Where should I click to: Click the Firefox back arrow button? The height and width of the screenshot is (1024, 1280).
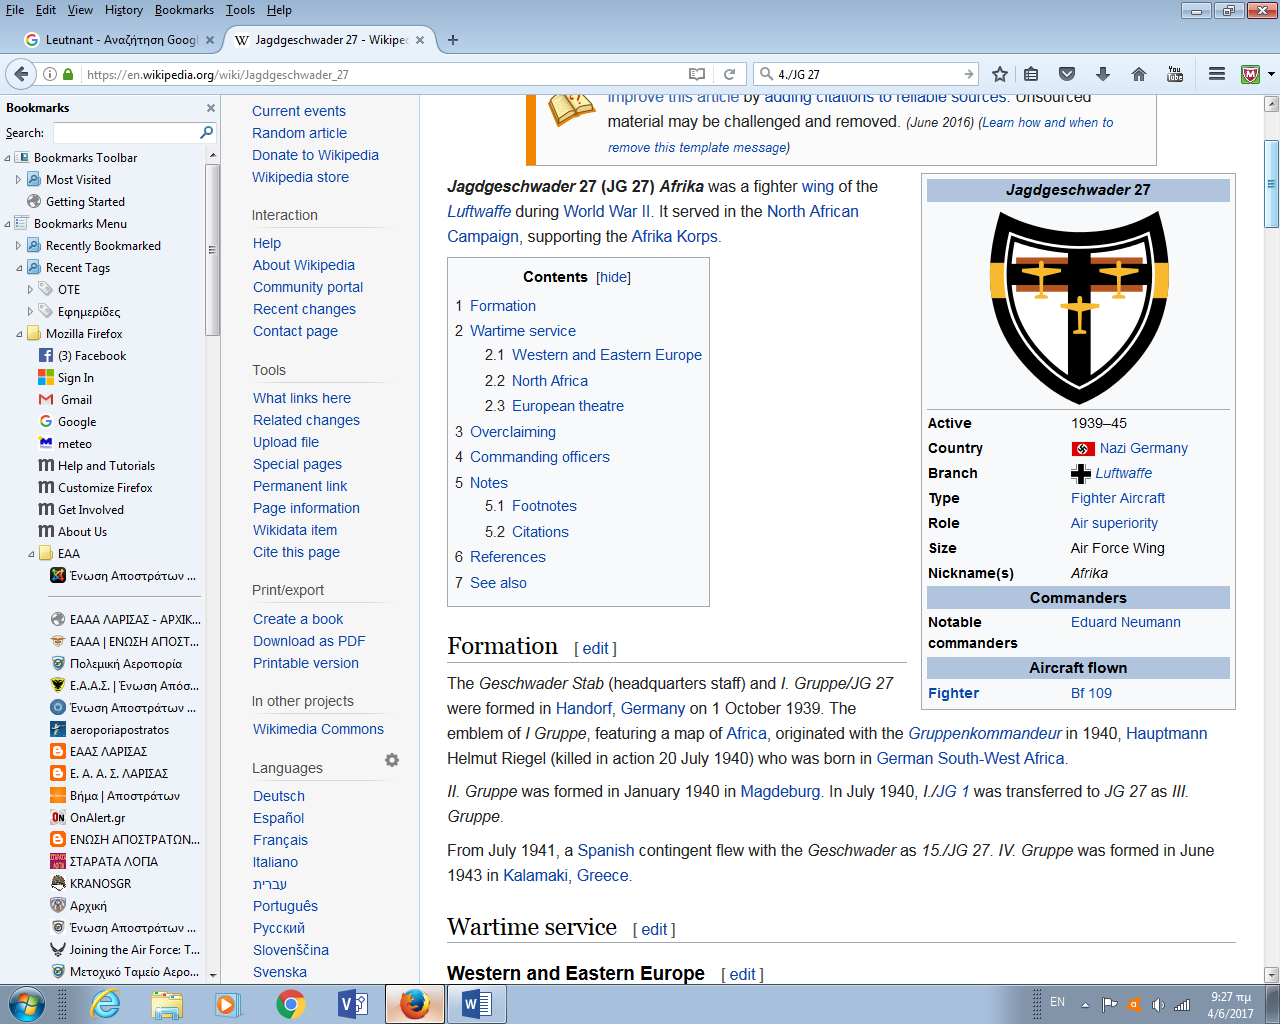click(x=21, y=74)
